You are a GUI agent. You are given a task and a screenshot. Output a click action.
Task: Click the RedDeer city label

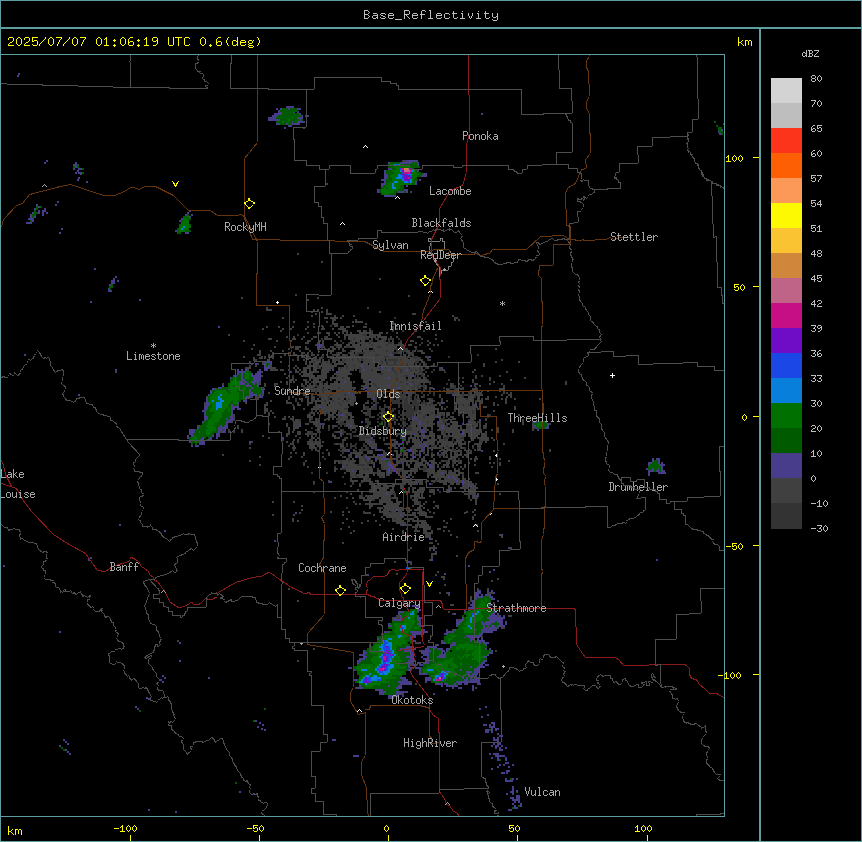click(x=440, y=255)
